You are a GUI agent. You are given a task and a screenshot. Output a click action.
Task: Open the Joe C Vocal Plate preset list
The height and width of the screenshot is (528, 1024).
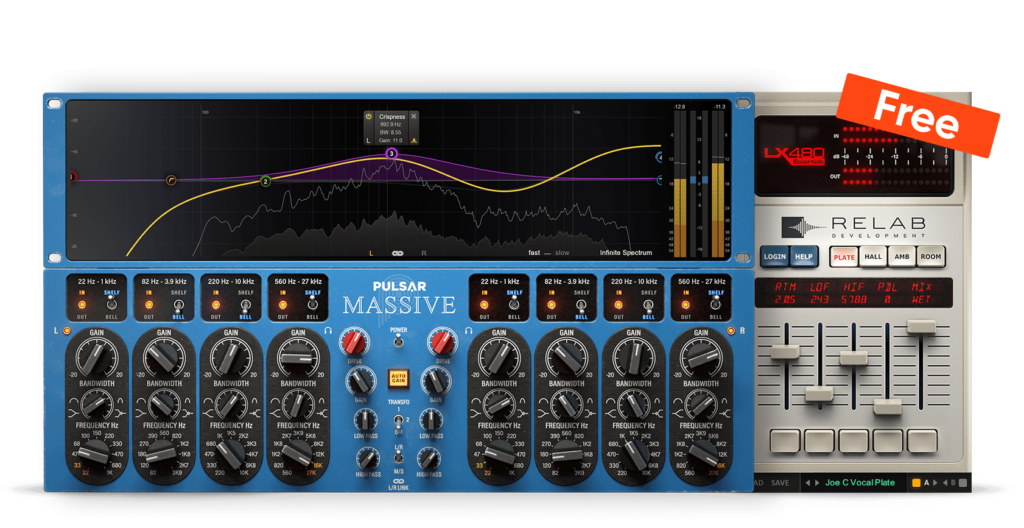coord(859,483)
